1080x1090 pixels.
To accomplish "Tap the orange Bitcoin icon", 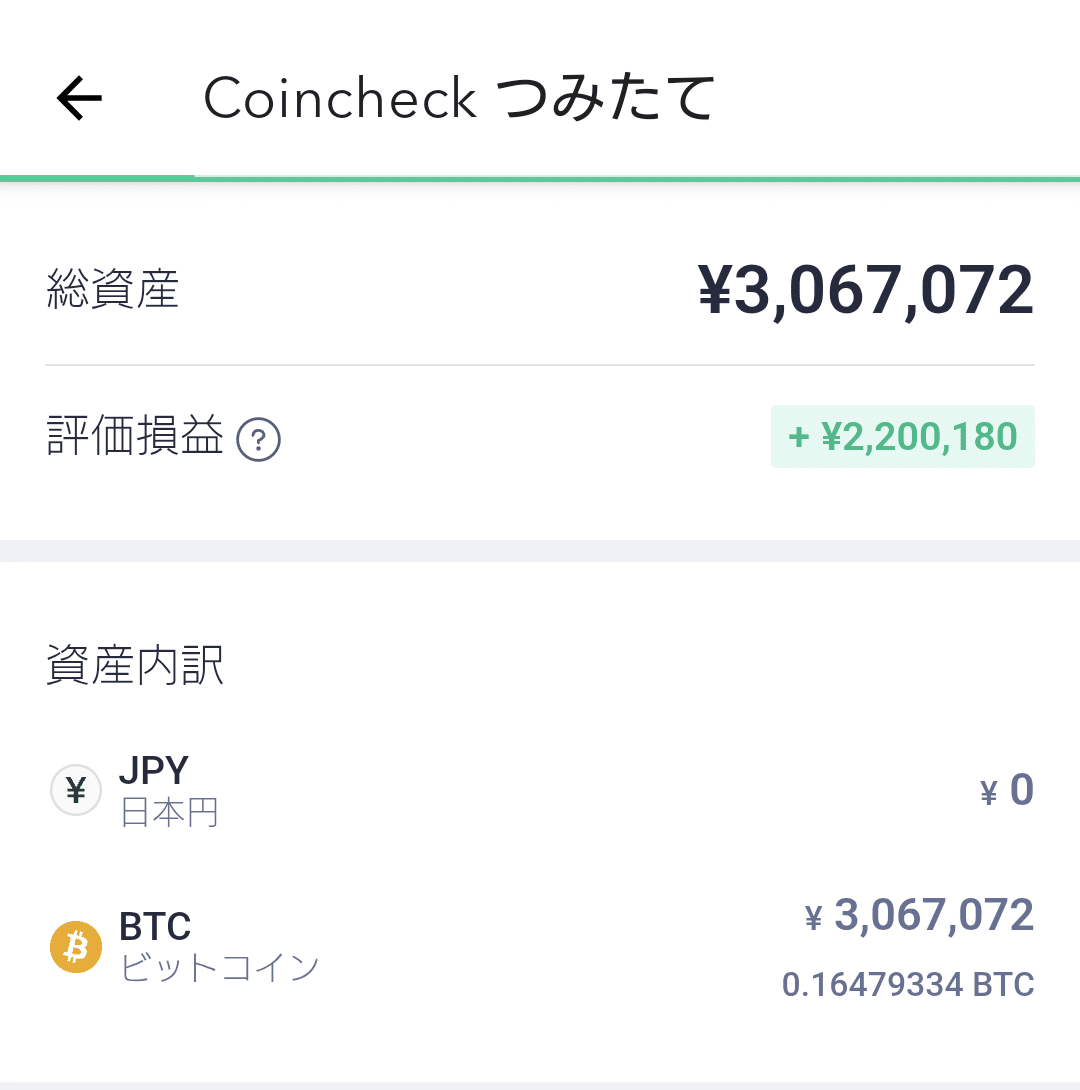I will click(76, 946).
